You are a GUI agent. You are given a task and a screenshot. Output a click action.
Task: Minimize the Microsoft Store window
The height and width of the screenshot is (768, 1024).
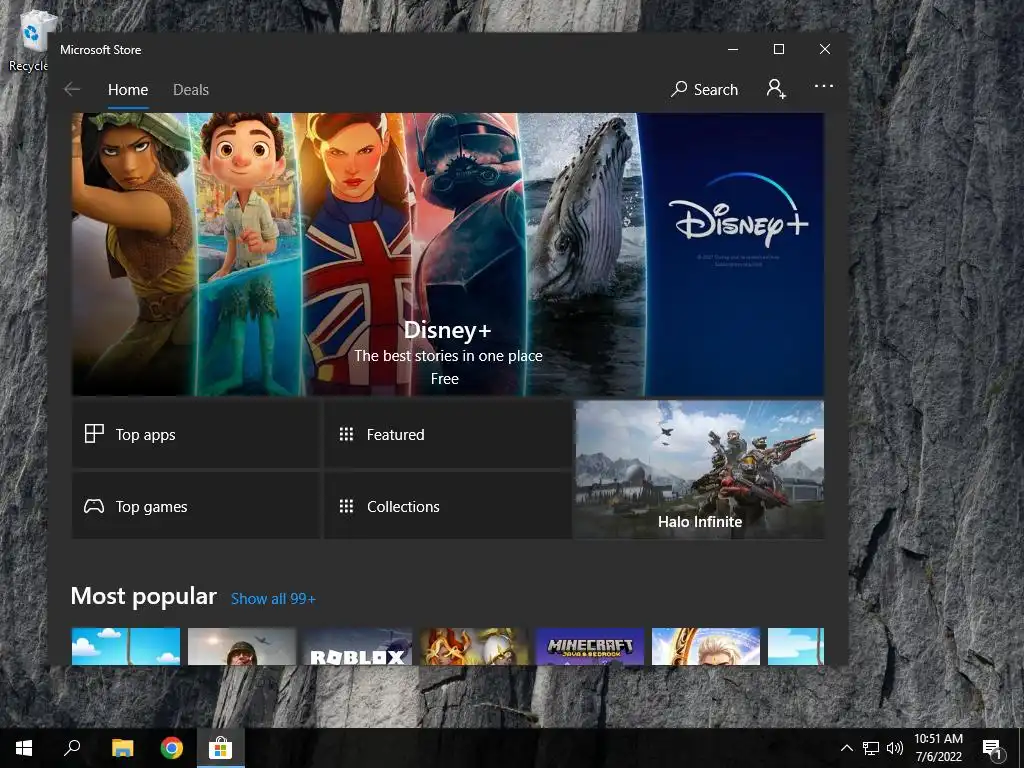pos(733,50)
